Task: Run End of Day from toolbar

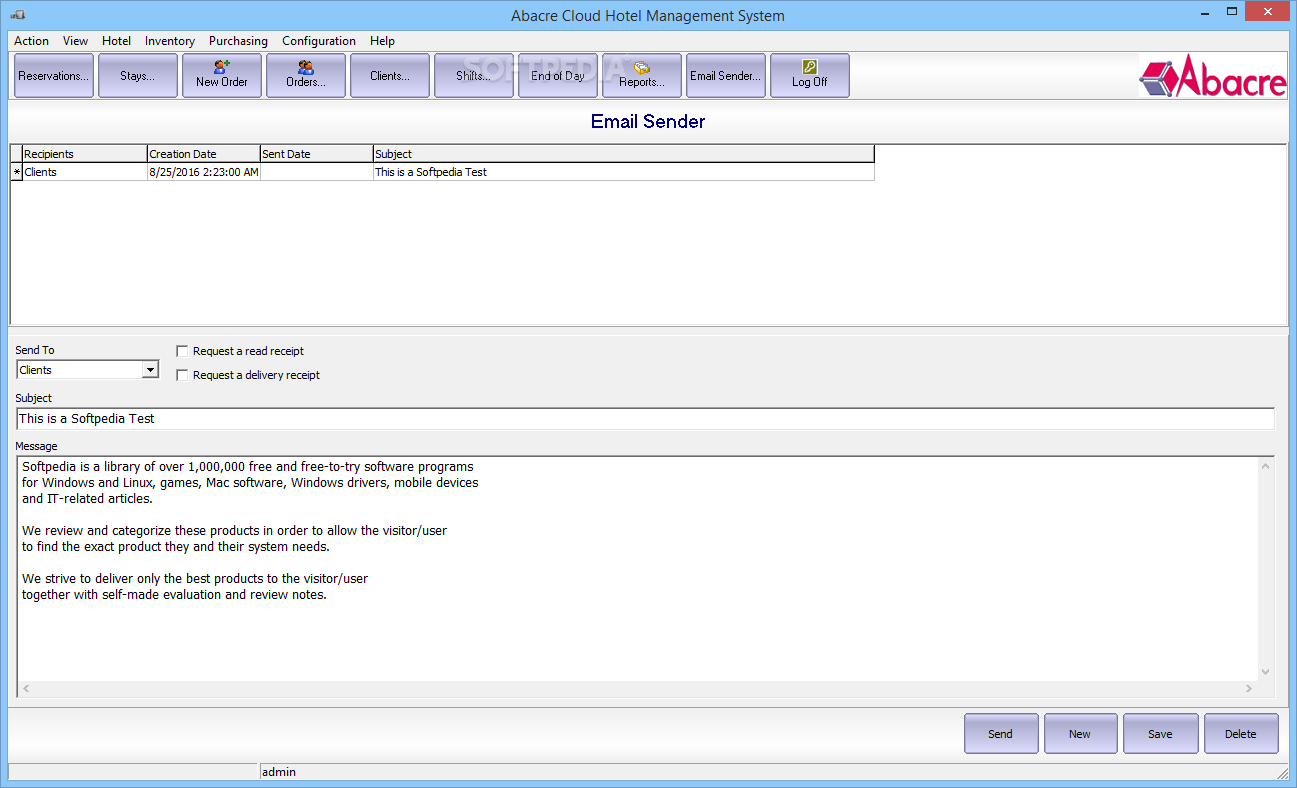Action: click(557, 76)
